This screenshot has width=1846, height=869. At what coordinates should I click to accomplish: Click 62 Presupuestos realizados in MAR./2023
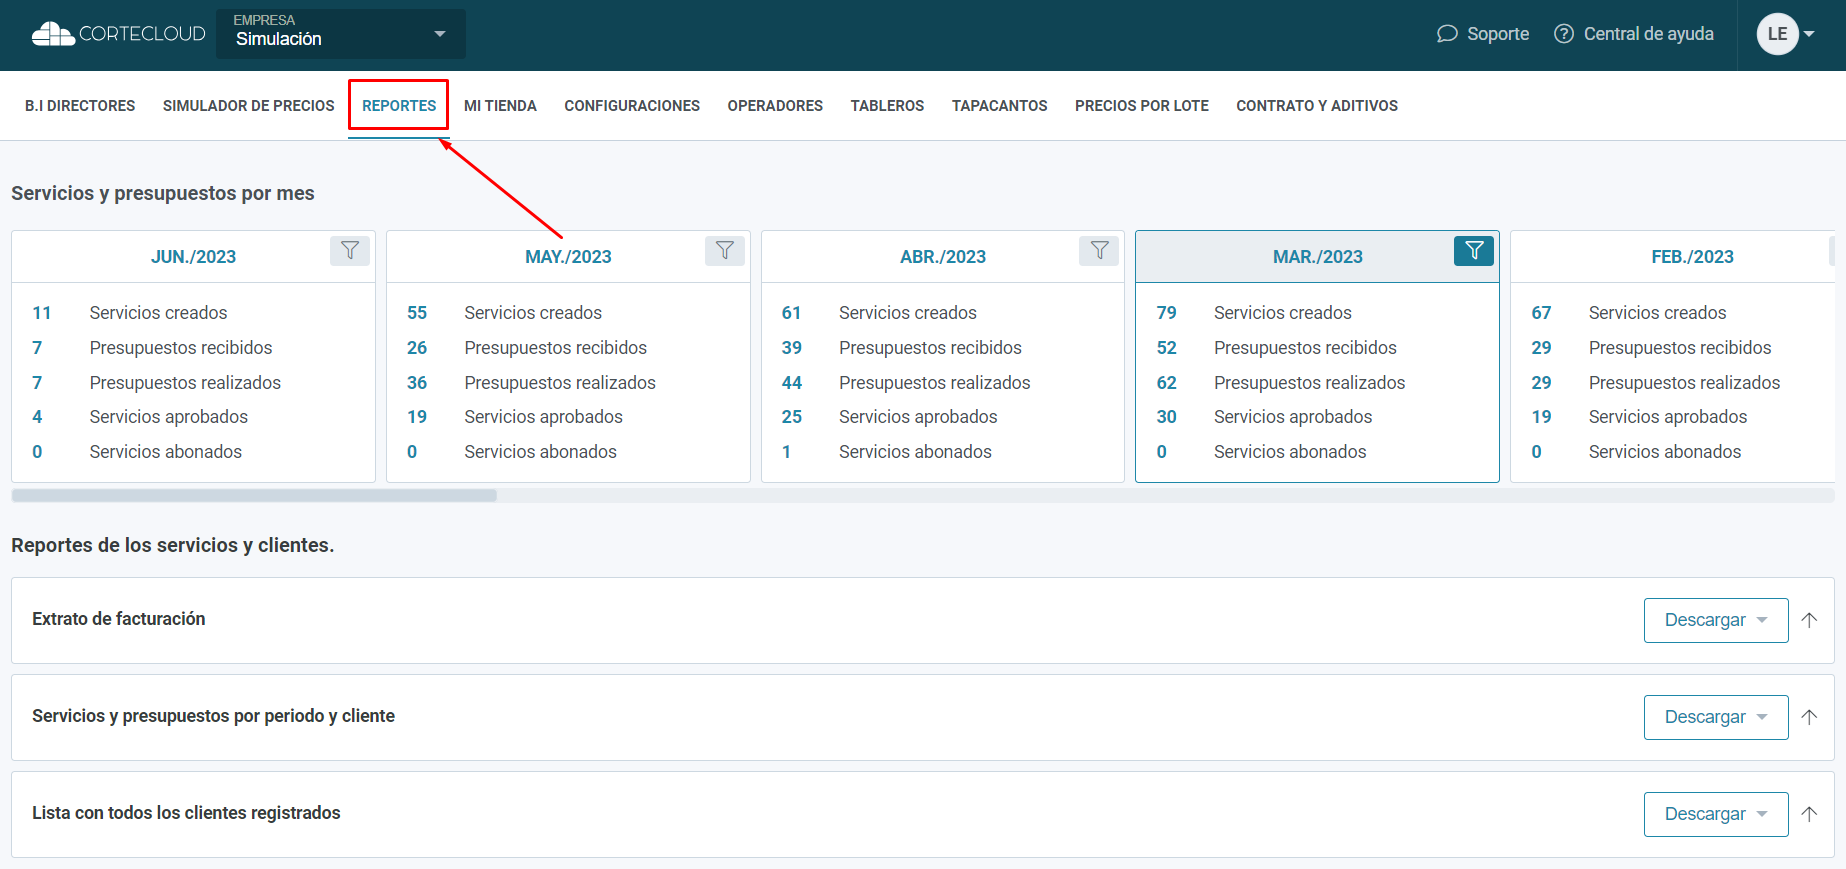click(1281, 383)
